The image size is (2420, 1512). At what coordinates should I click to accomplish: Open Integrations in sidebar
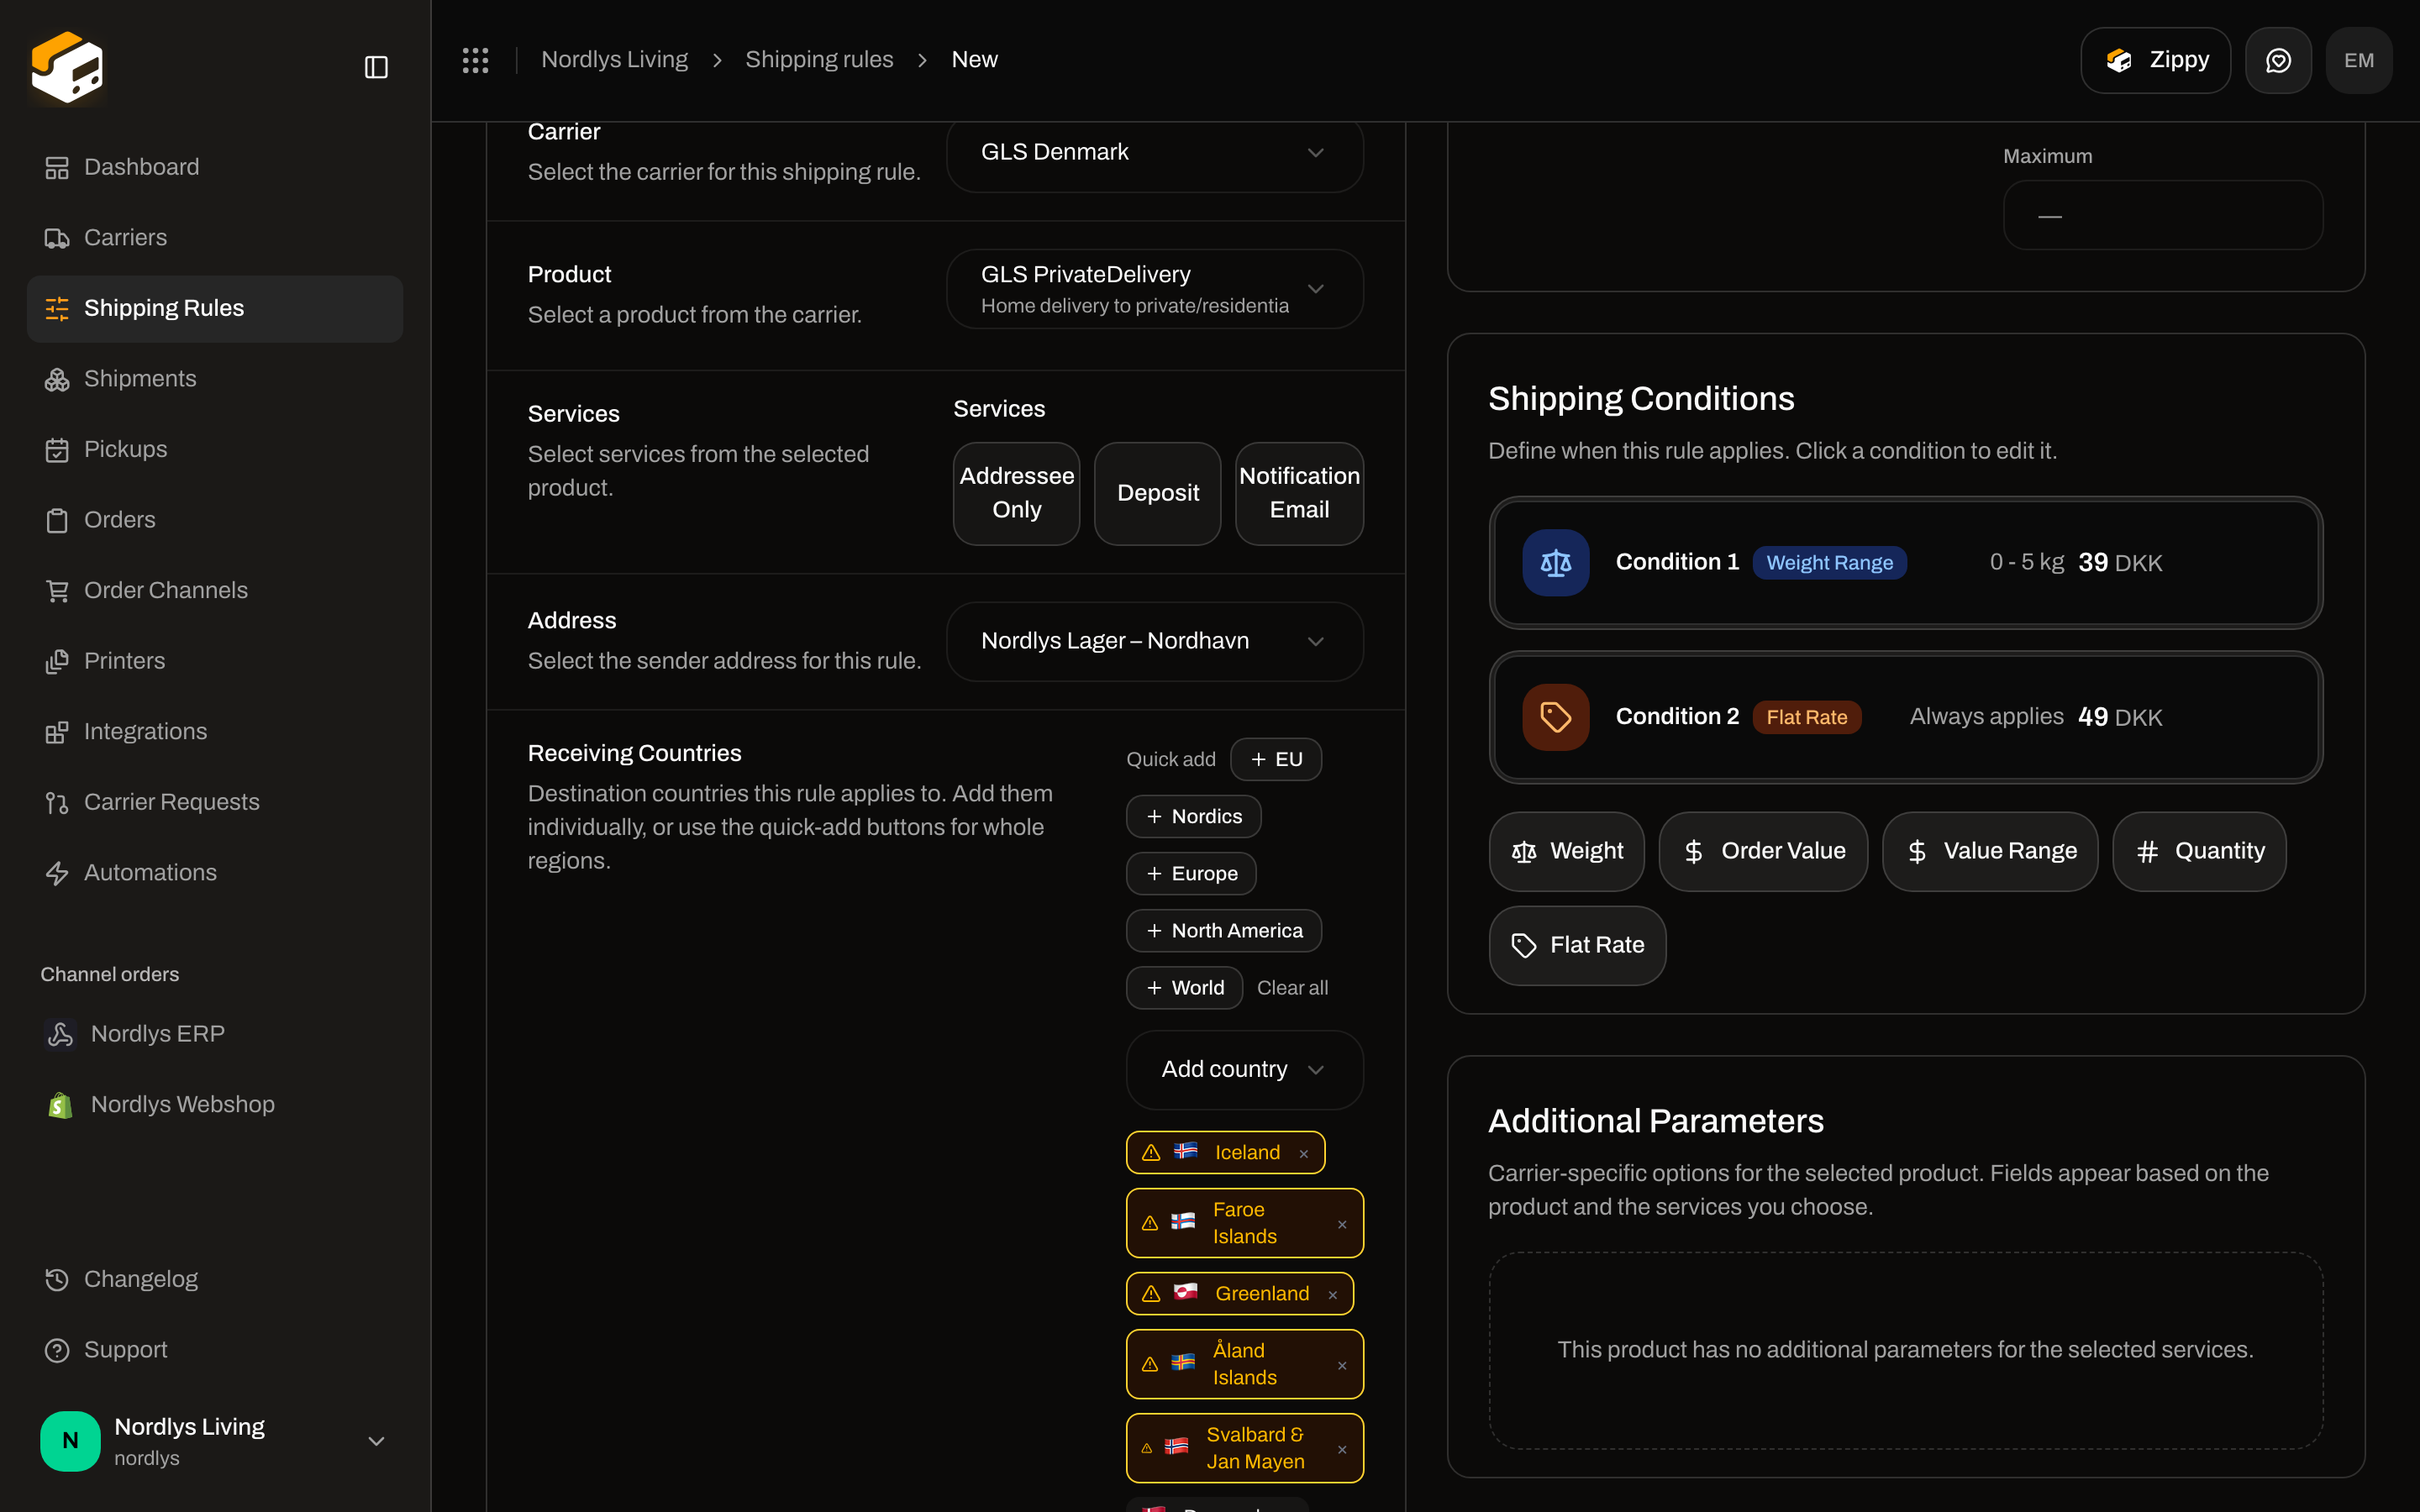(x=215, y=732)
